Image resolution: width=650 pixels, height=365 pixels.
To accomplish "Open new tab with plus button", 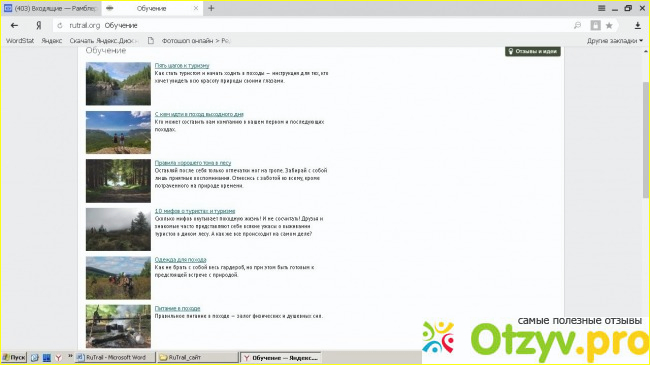I will pyautogui.click(x=211, y=8).
